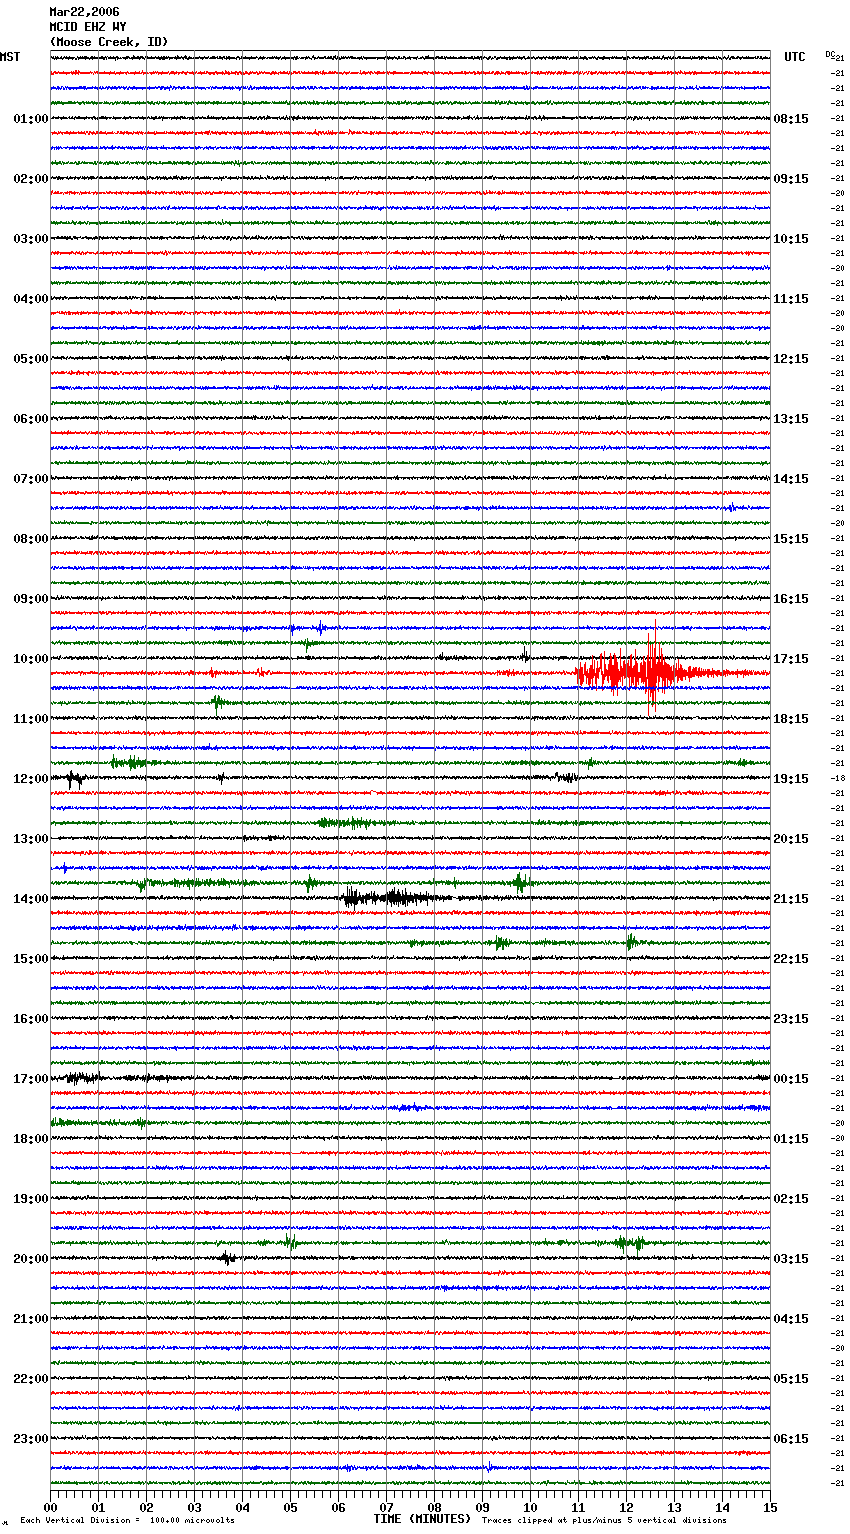
Task: Click the 14:00 MST time label
Action: (x=31, y=899)
